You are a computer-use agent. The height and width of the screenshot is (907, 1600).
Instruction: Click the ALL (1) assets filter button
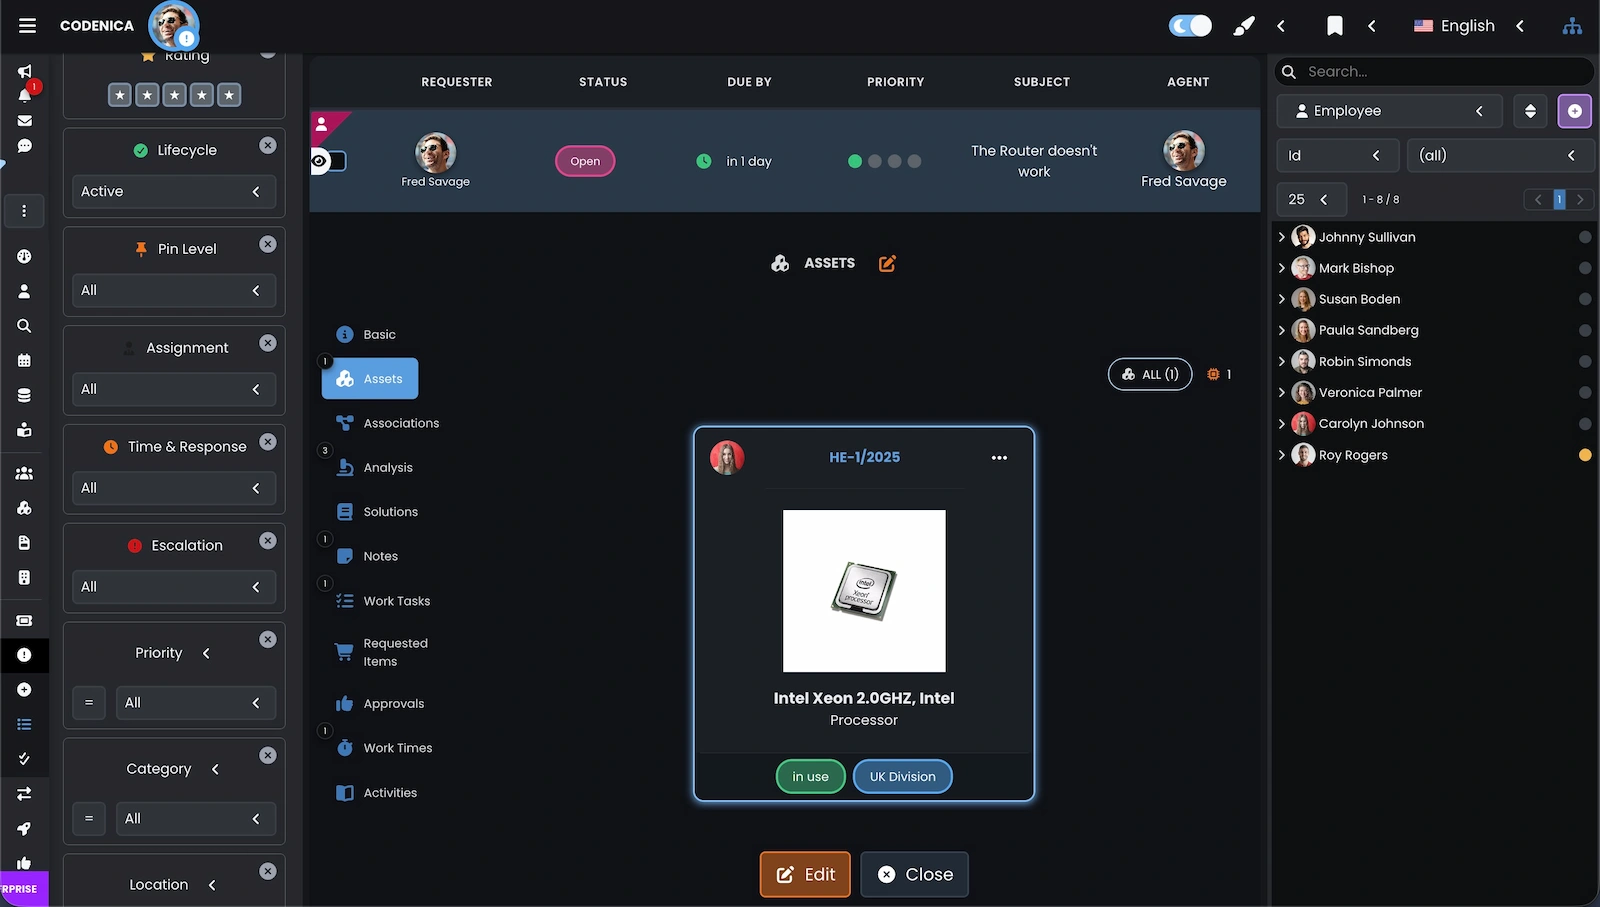point(1150,374)
